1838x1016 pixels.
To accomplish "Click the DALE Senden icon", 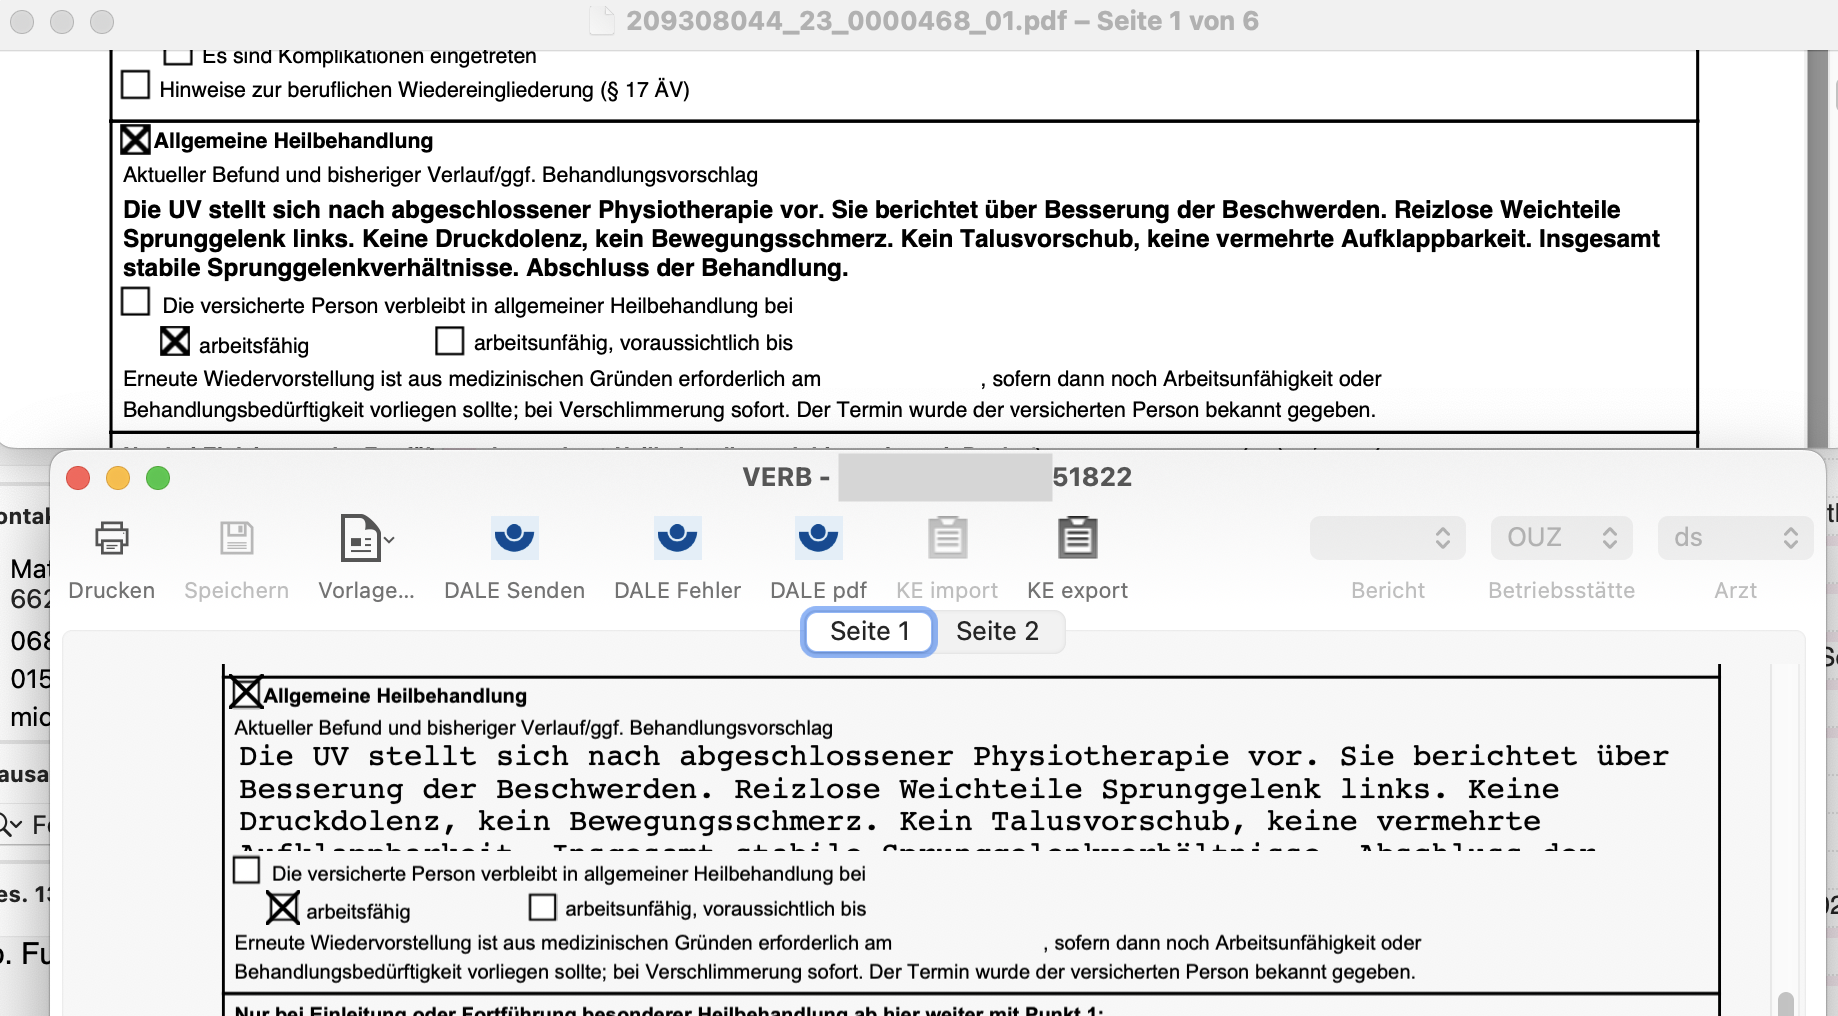I will (514, 538).
